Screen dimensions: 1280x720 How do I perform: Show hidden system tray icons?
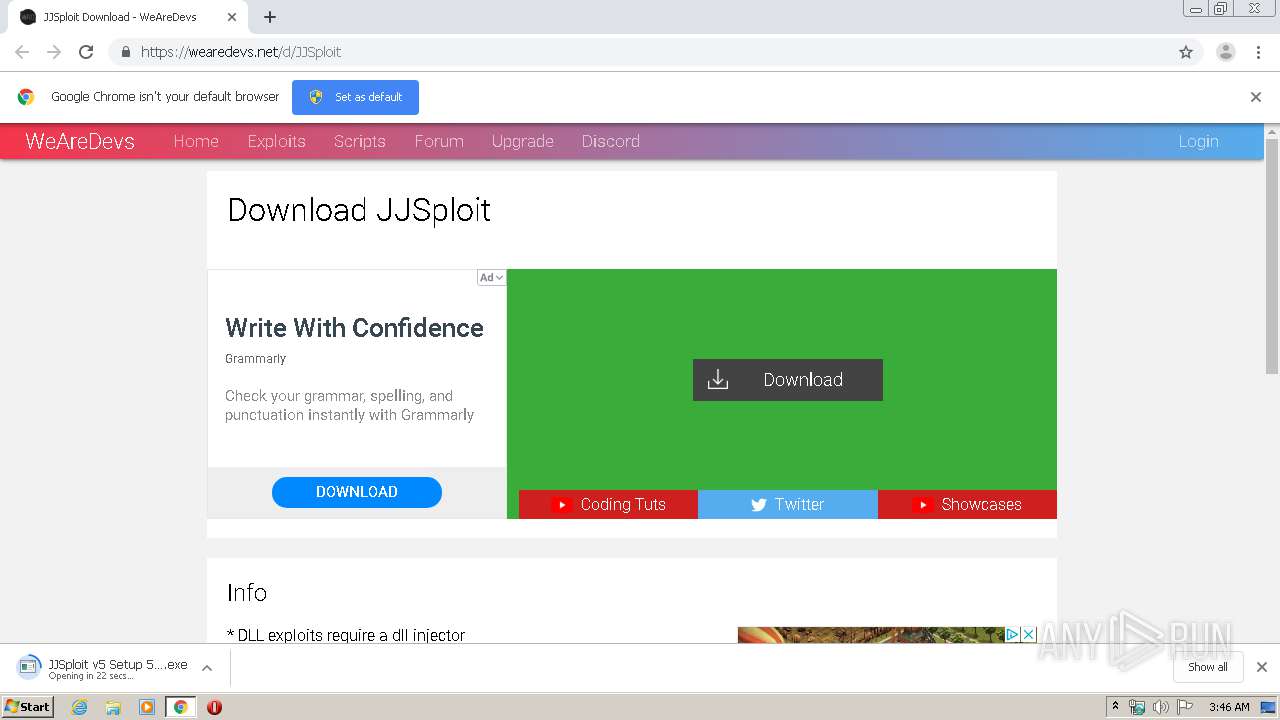pos(1115,707)
